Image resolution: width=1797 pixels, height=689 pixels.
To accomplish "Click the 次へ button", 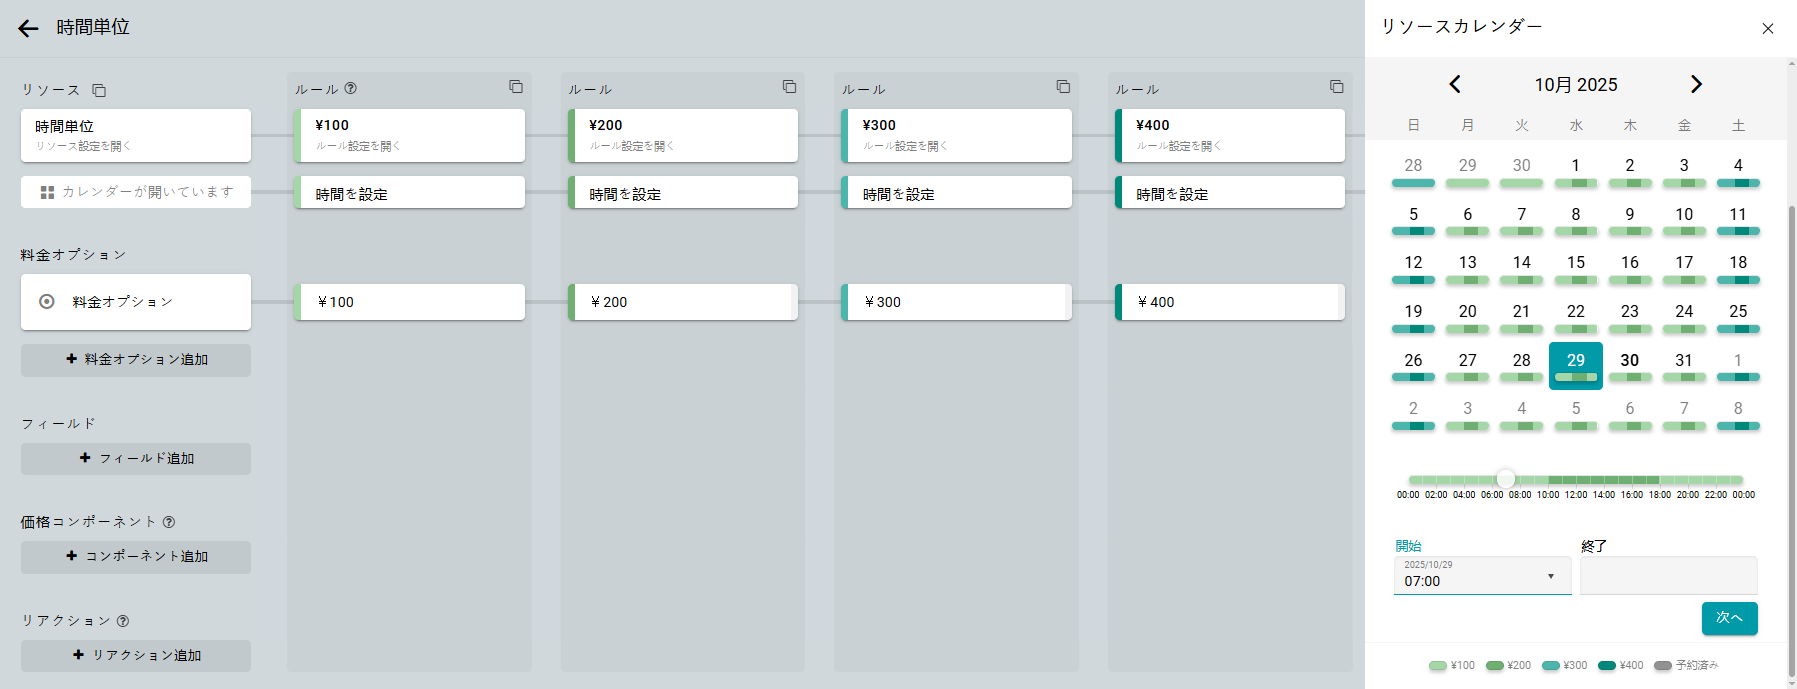I will click(1729, 618).
